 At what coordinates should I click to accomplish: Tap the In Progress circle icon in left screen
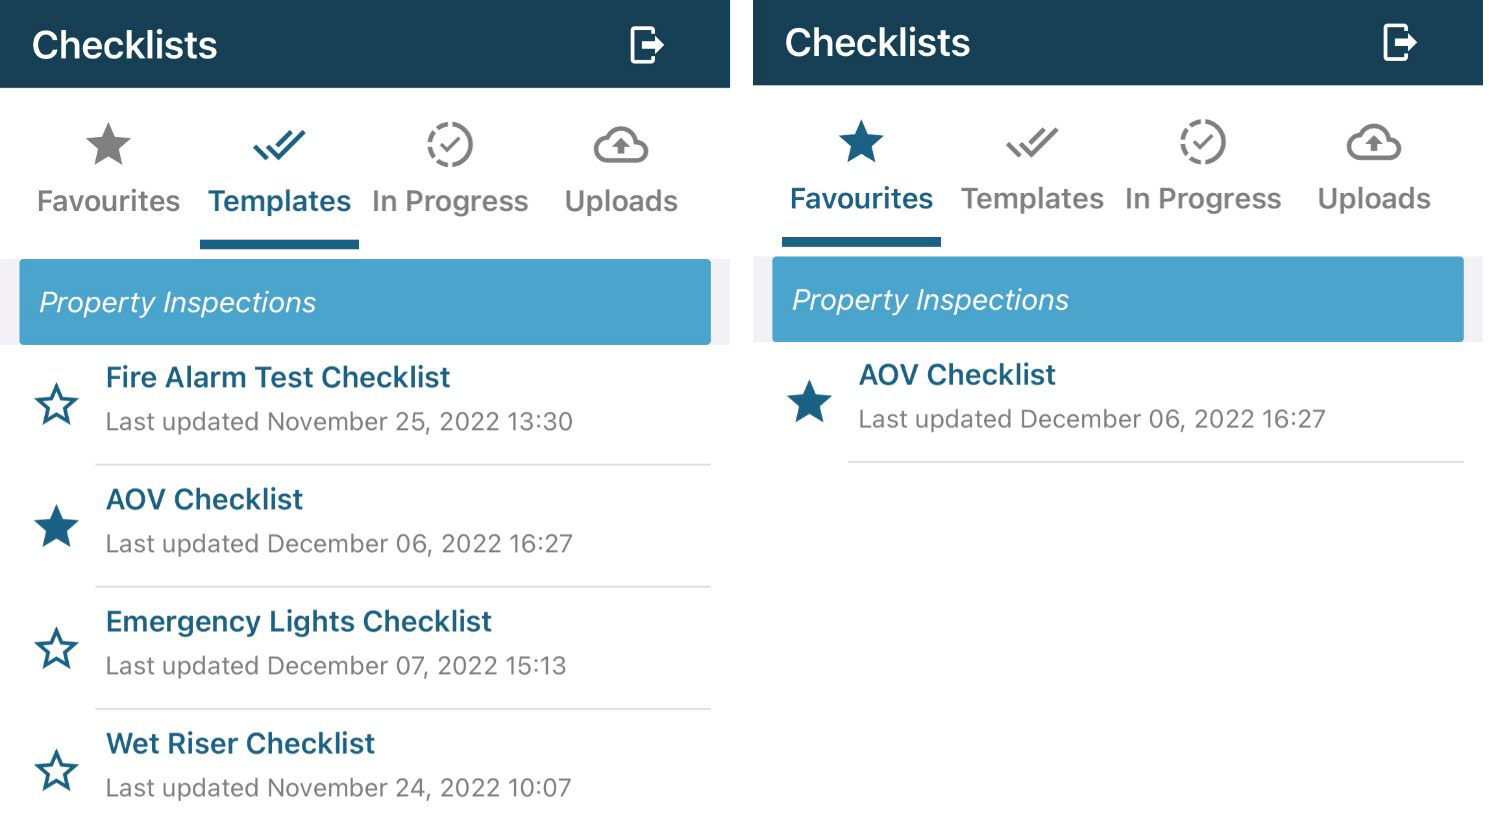[x=450, y=145]
